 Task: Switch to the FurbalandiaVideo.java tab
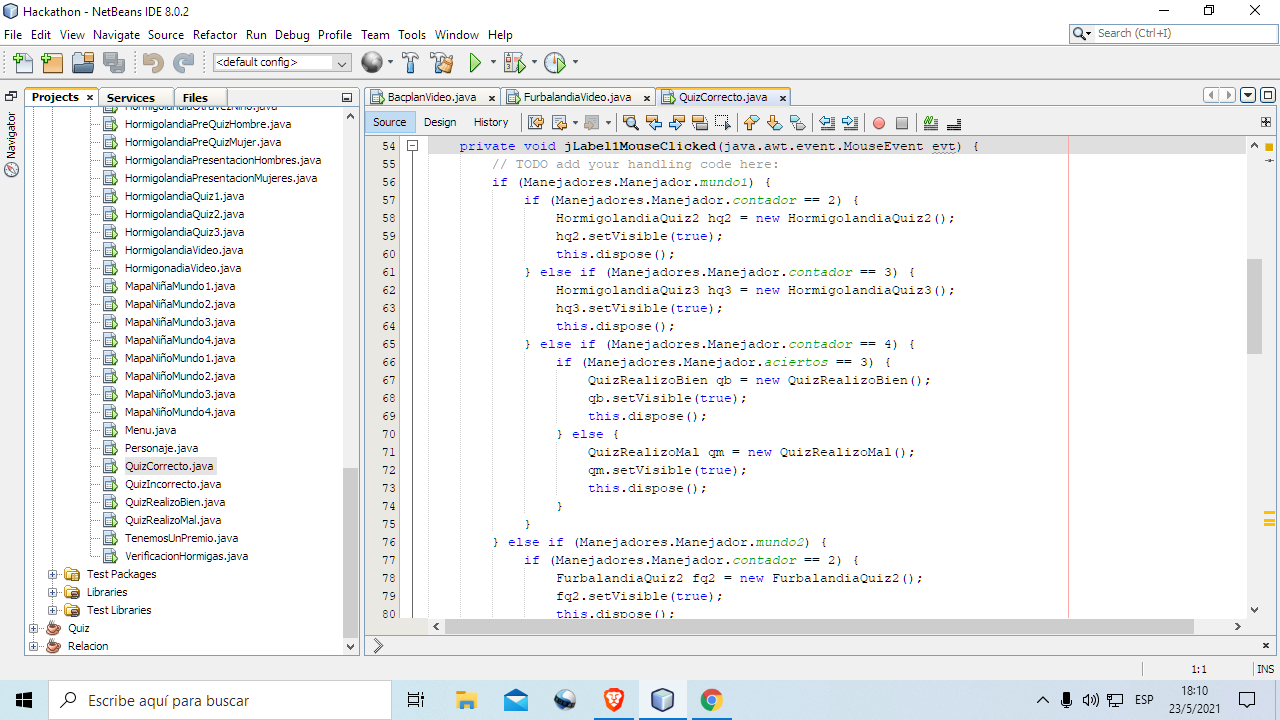click(x=577, y=97)
